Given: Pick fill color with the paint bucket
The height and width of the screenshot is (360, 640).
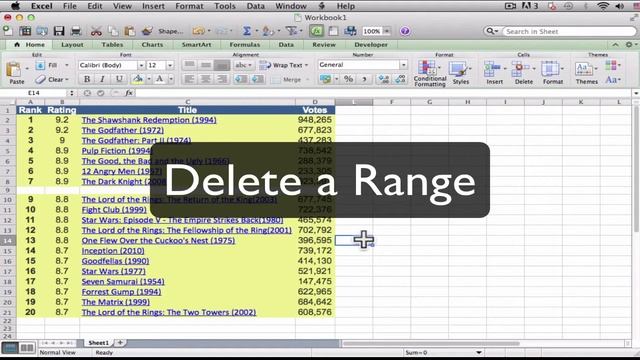Looking at the screenshot, I should point(138,79).
